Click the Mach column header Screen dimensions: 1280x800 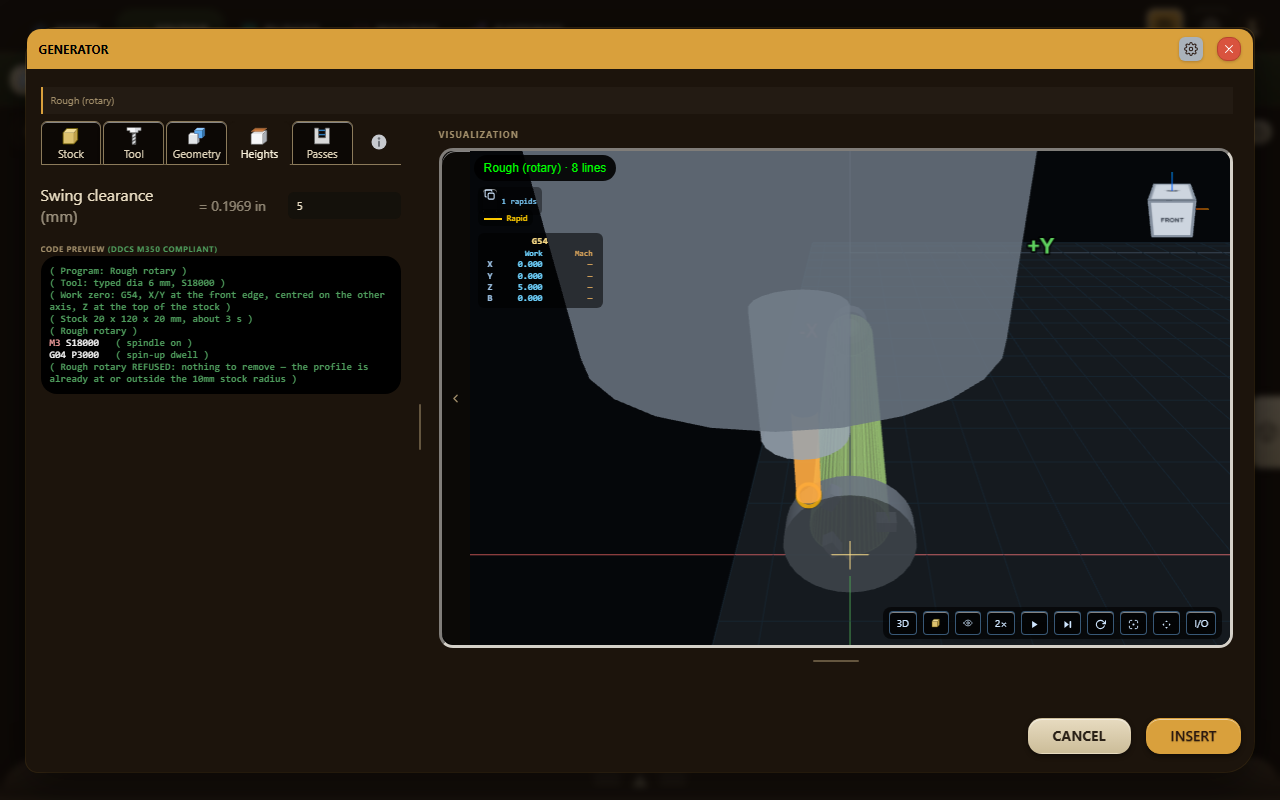click(583, 253)
